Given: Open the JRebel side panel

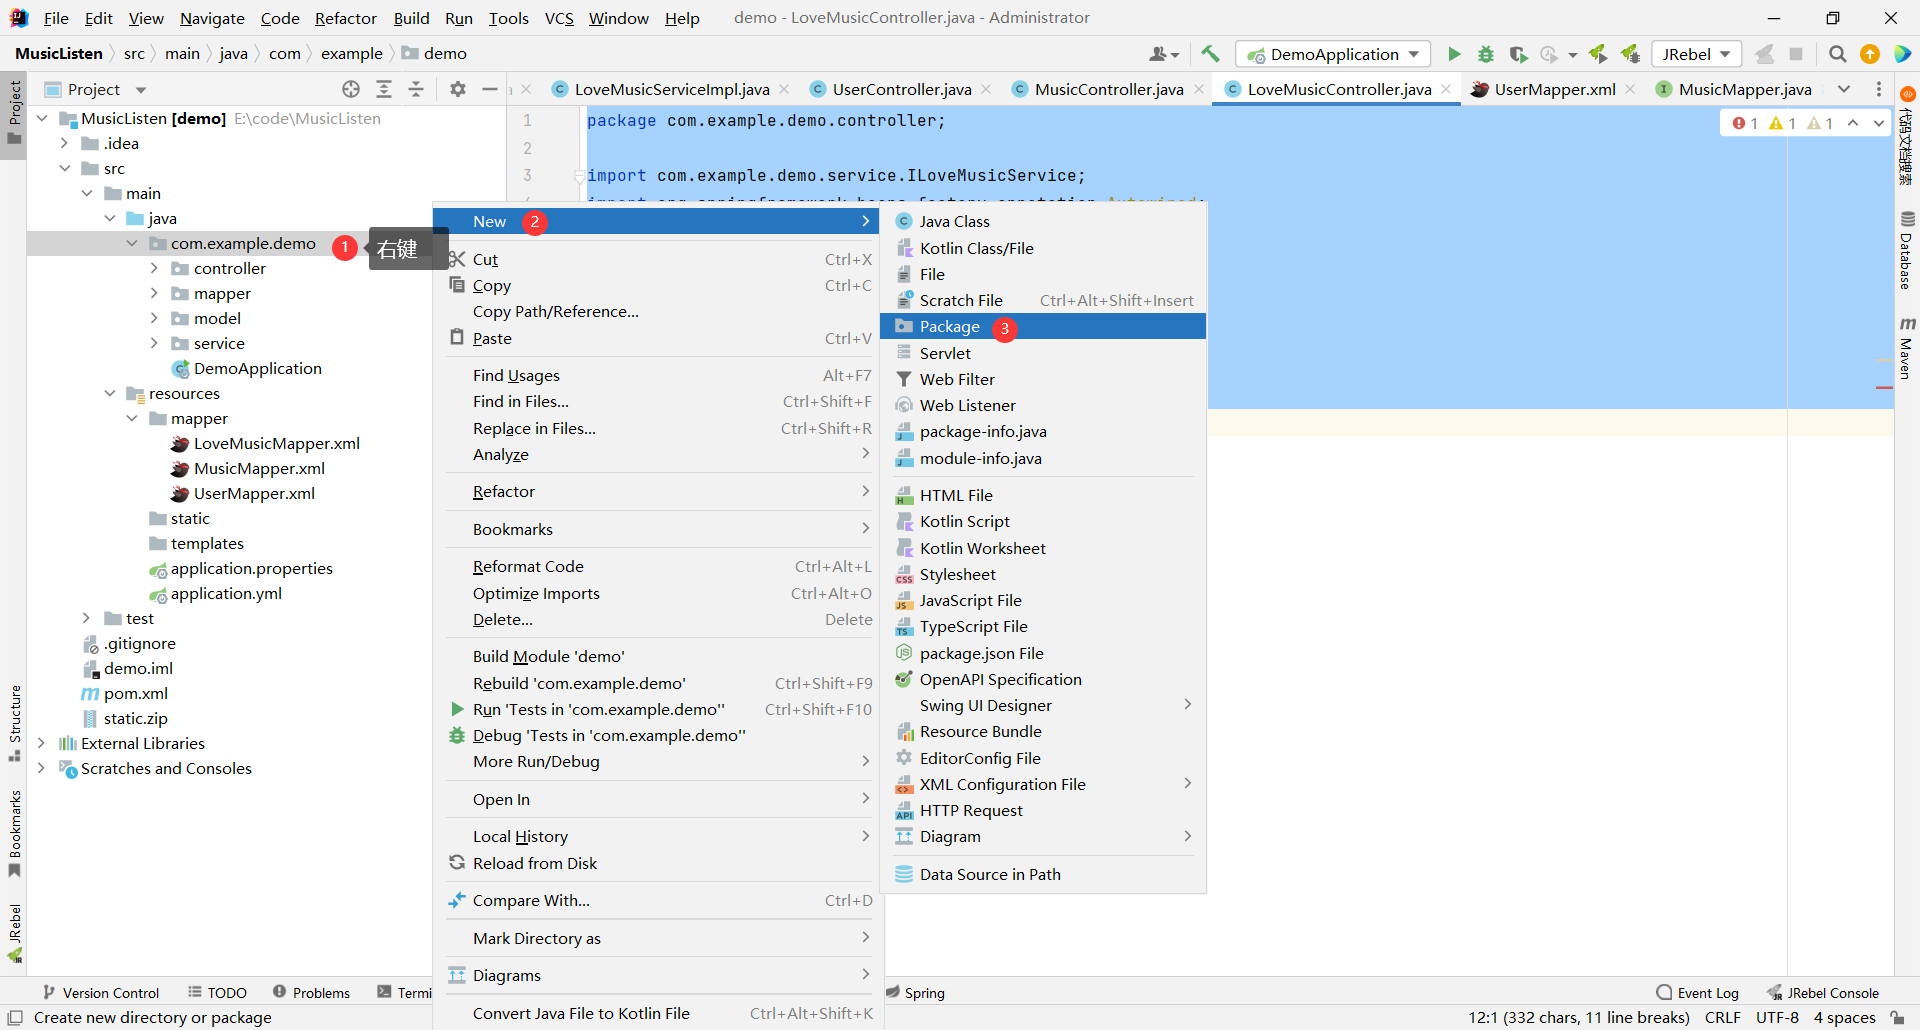Looking at the screenshot, I should (14, 932).
